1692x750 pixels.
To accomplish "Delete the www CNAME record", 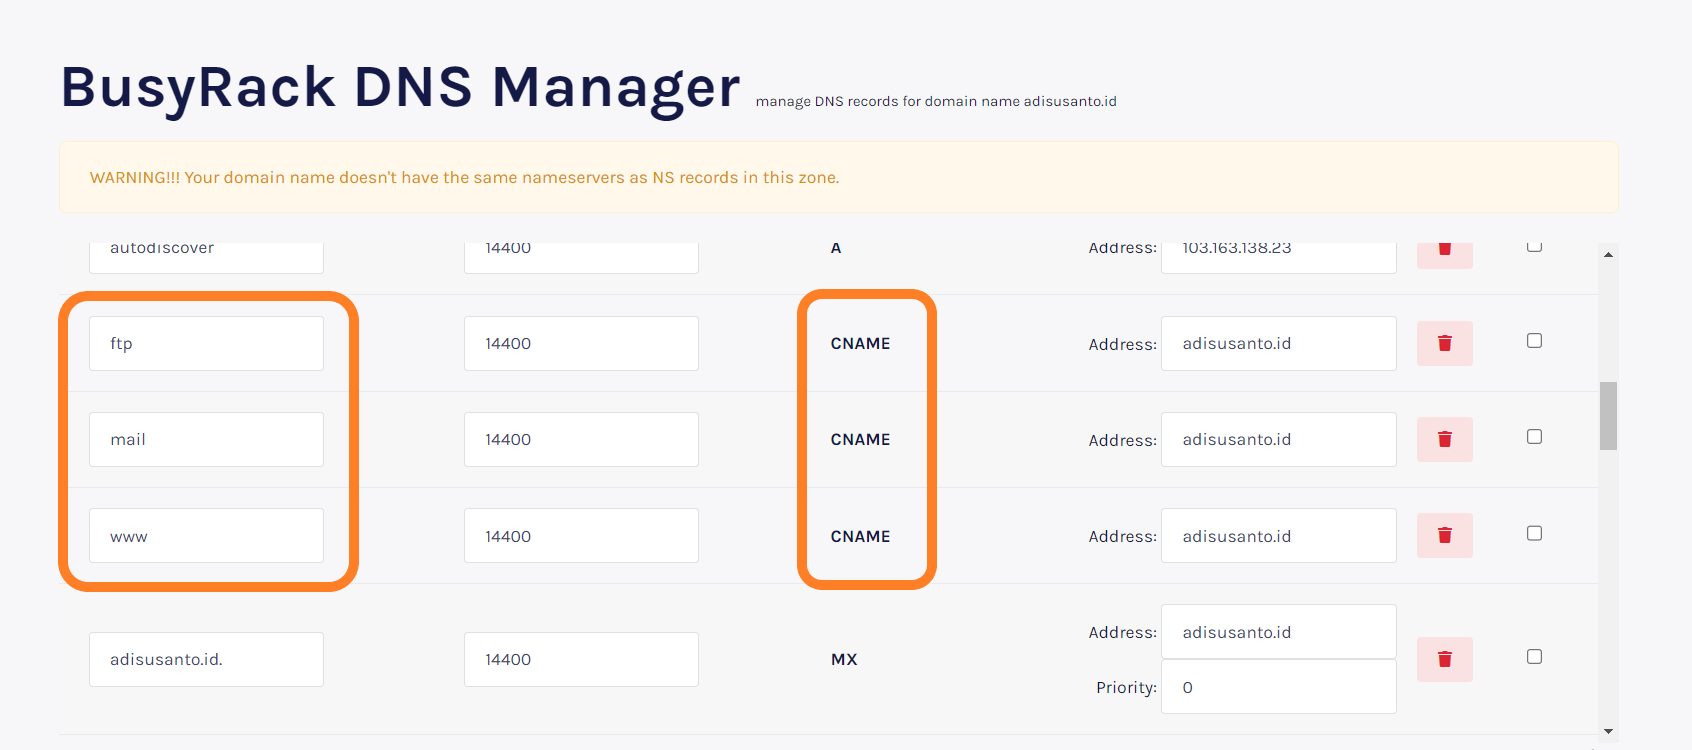I will coord(1444,535).
